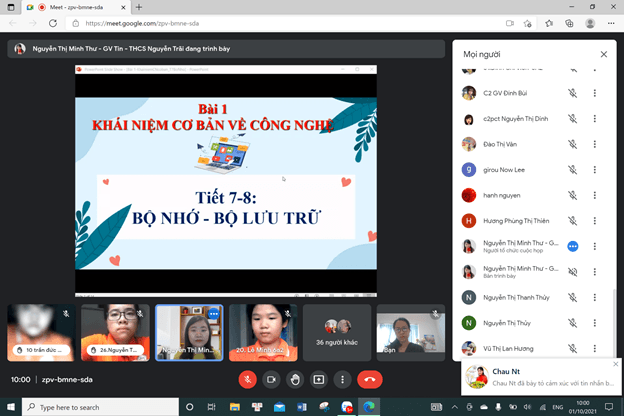Refresh the Meet page
Viewport: 624px width, 416px height.
tap(53, 23)
